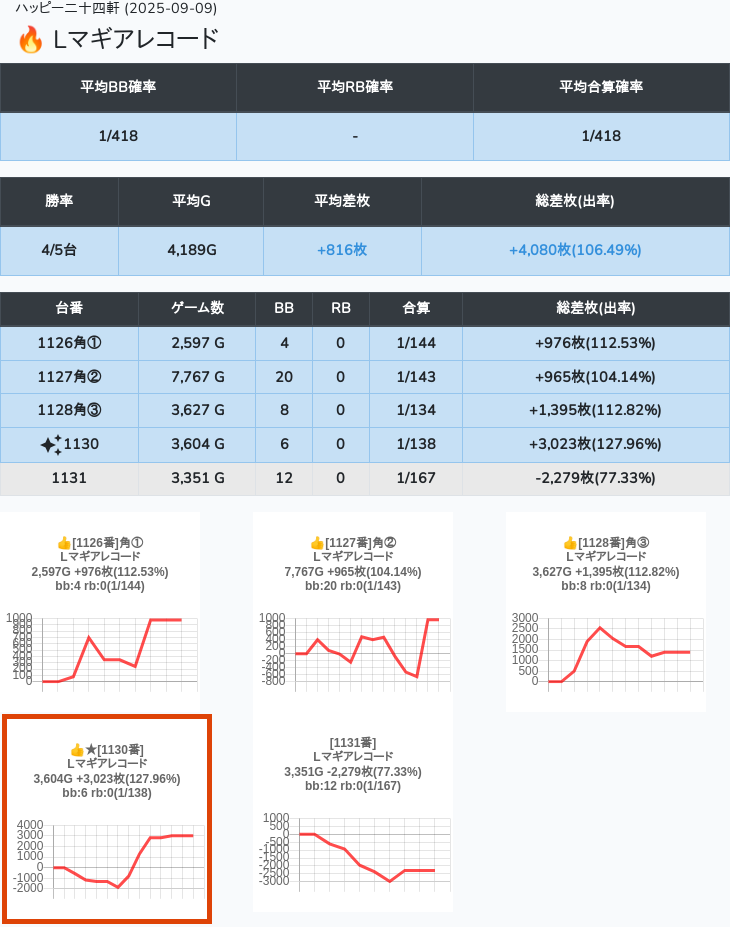Image resolution: width=730 pixels, height=927 pixels.
Task: Click the -2,279枚(77.33%) cell in table
Action: (595, 478)
